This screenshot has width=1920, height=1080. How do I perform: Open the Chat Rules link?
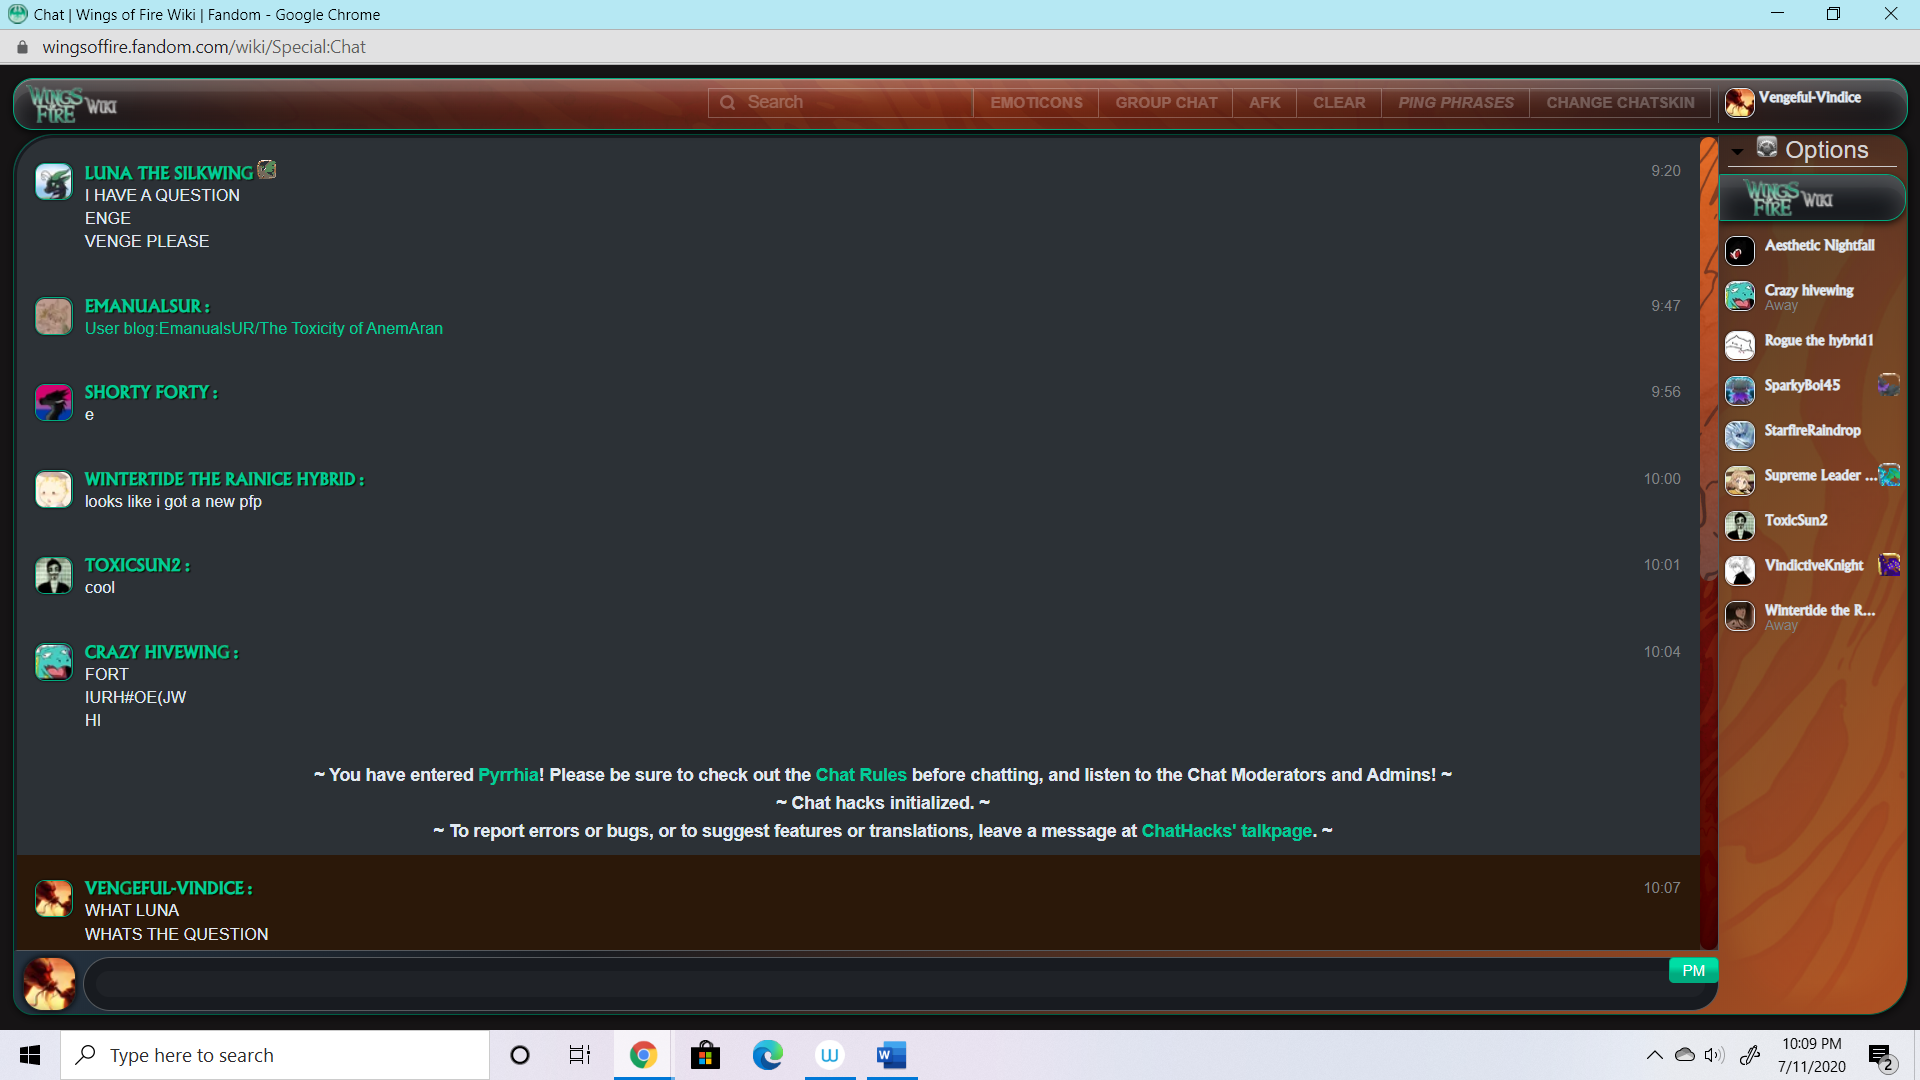tap(860, 775)
